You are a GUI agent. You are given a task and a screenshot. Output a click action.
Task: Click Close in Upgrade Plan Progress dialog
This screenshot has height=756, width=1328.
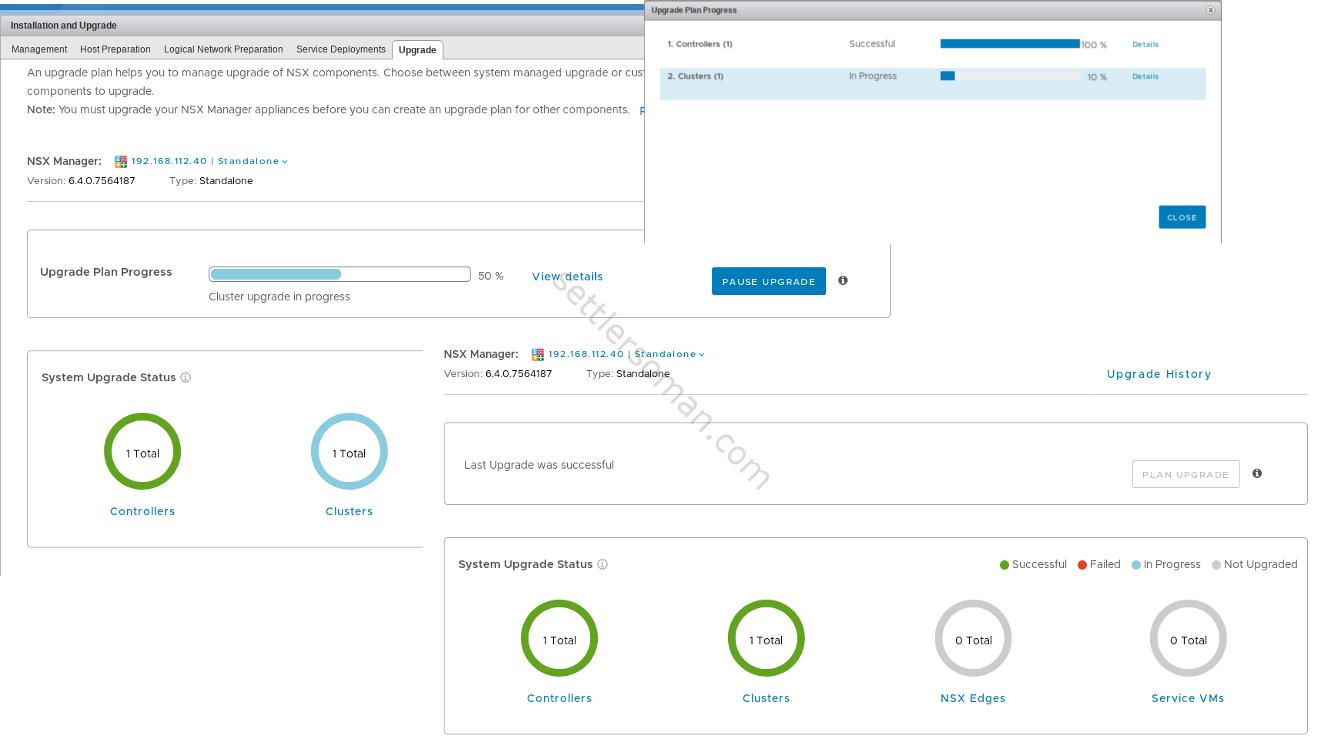tap(1181, 217)
